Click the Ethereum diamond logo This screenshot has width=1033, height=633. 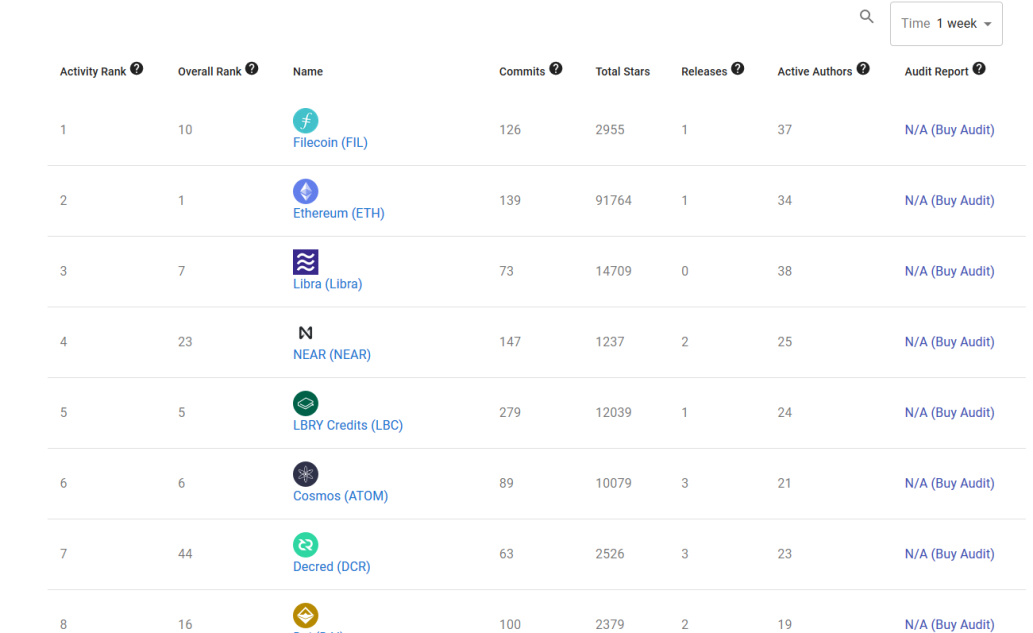pos(306,191)
